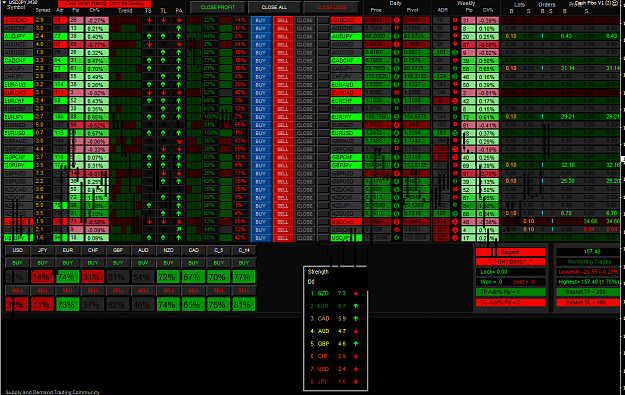Click the Basket TP = 200 field
Image resolution: width=625 pixels, height=395 pixels.
[589, 292]
